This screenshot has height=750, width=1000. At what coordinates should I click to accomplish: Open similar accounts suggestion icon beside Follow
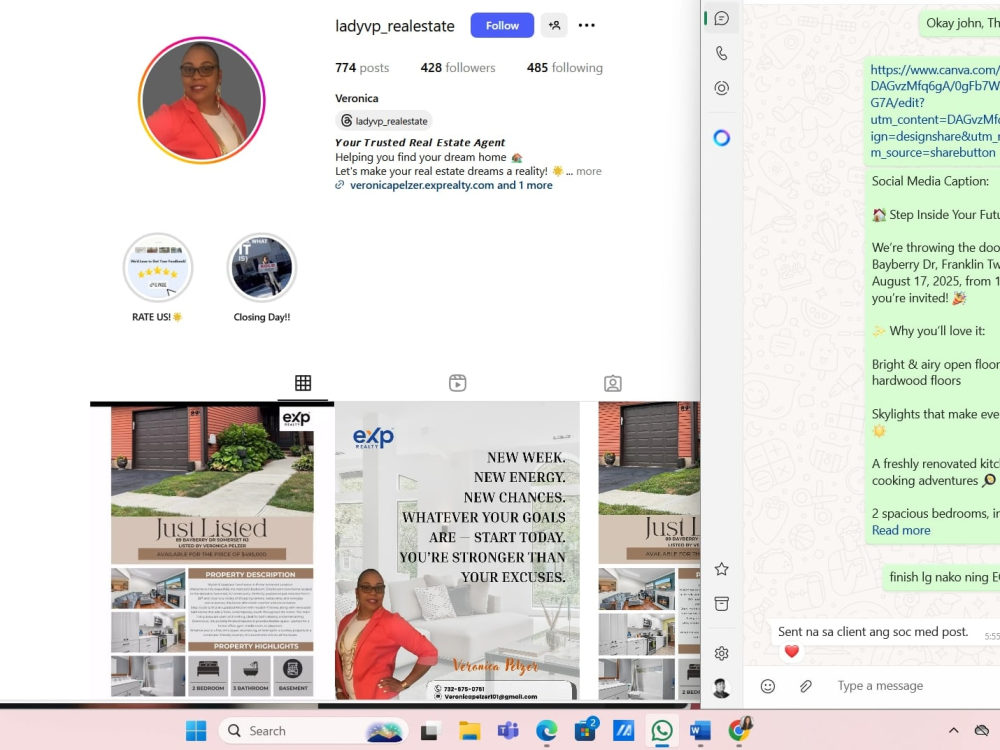[554, 26]
